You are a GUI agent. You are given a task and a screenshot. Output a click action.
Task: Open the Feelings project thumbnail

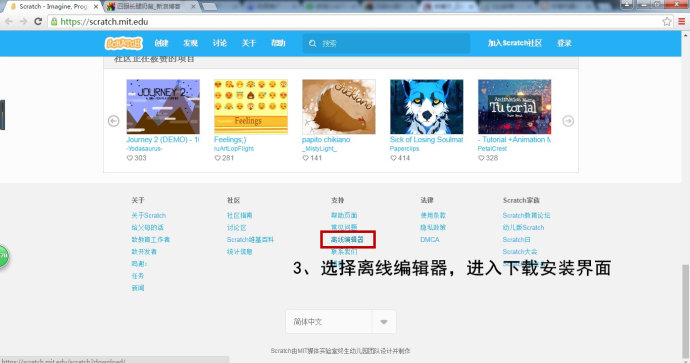click(251, 106)
